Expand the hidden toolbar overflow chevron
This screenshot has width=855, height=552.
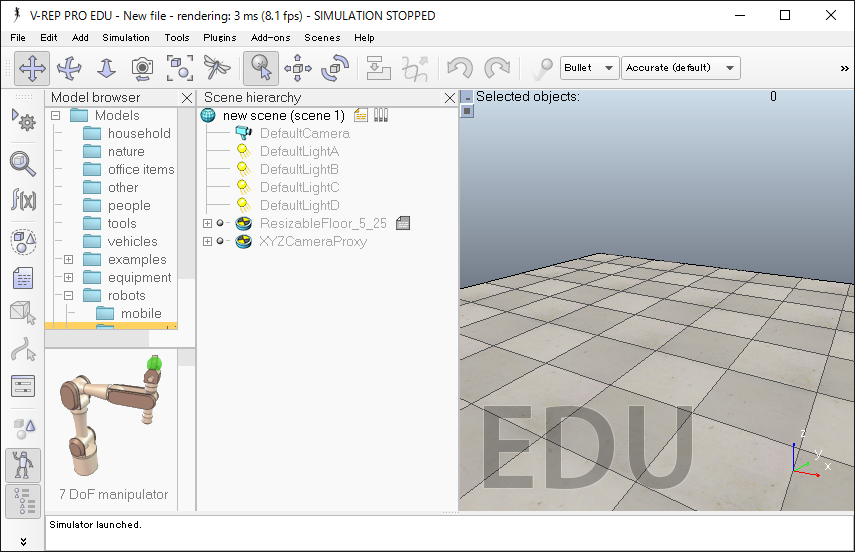coord(845,68)
